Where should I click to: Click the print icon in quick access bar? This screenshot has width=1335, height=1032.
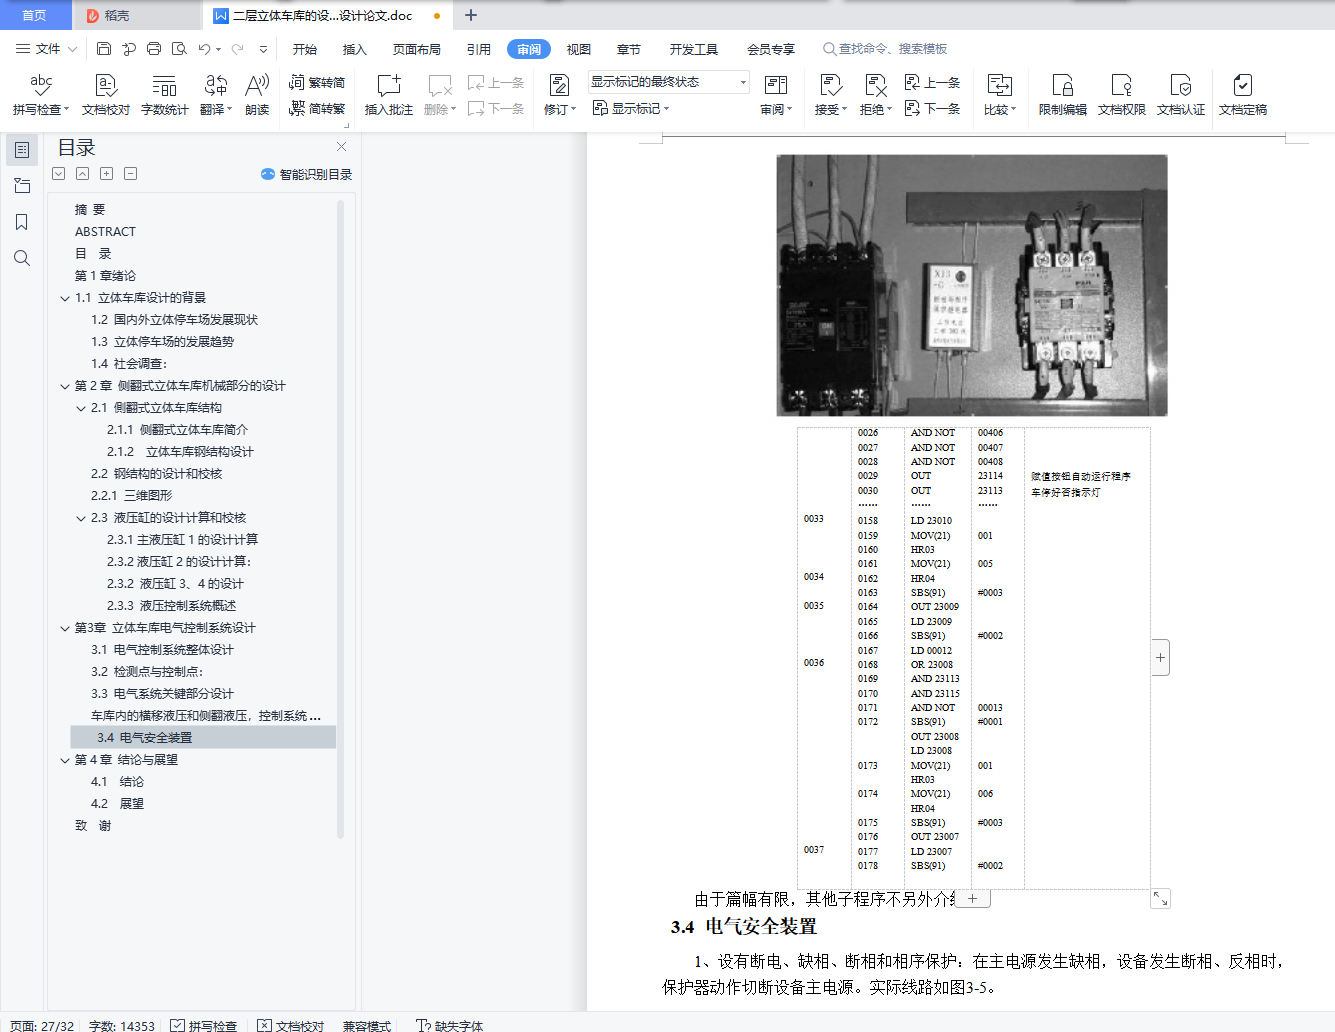[154, 49]
